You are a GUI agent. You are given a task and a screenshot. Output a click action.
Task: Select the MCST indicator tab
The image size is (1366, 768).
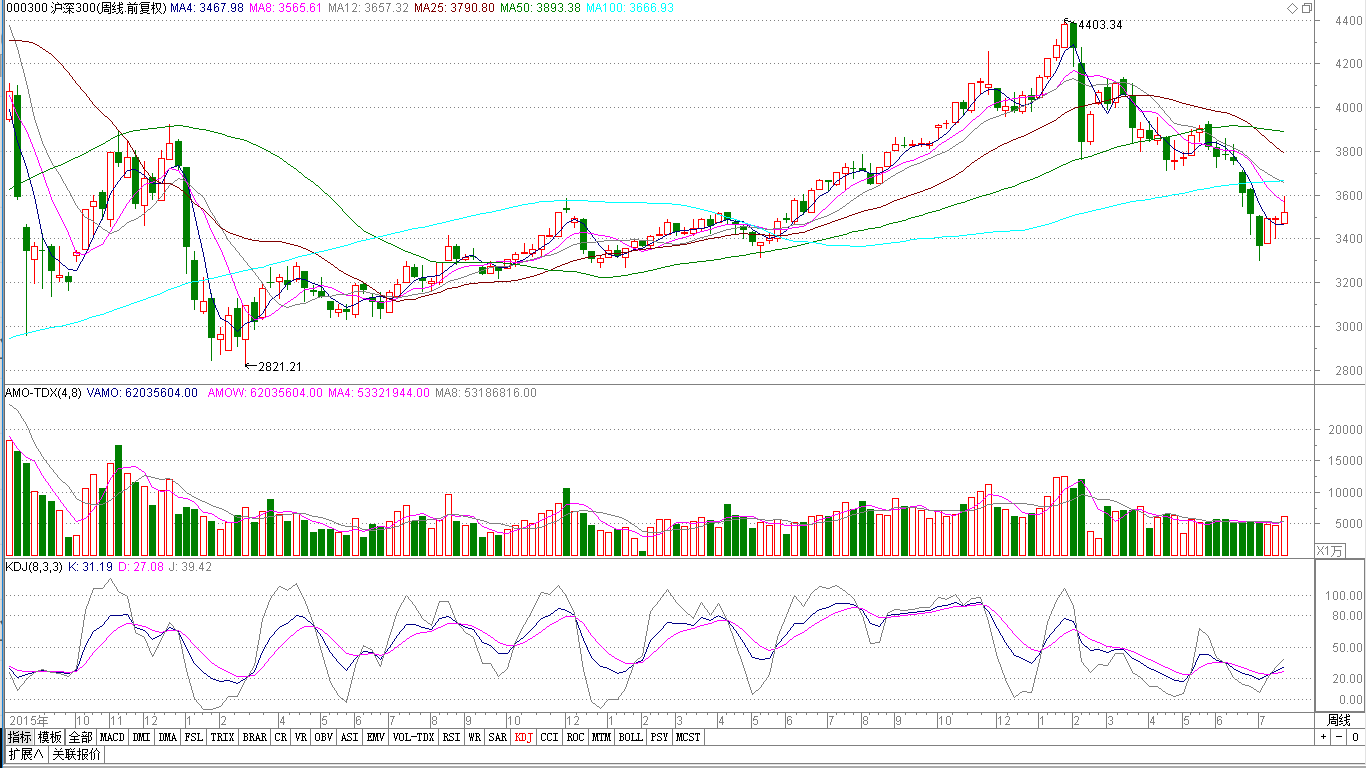coord(688,737)
